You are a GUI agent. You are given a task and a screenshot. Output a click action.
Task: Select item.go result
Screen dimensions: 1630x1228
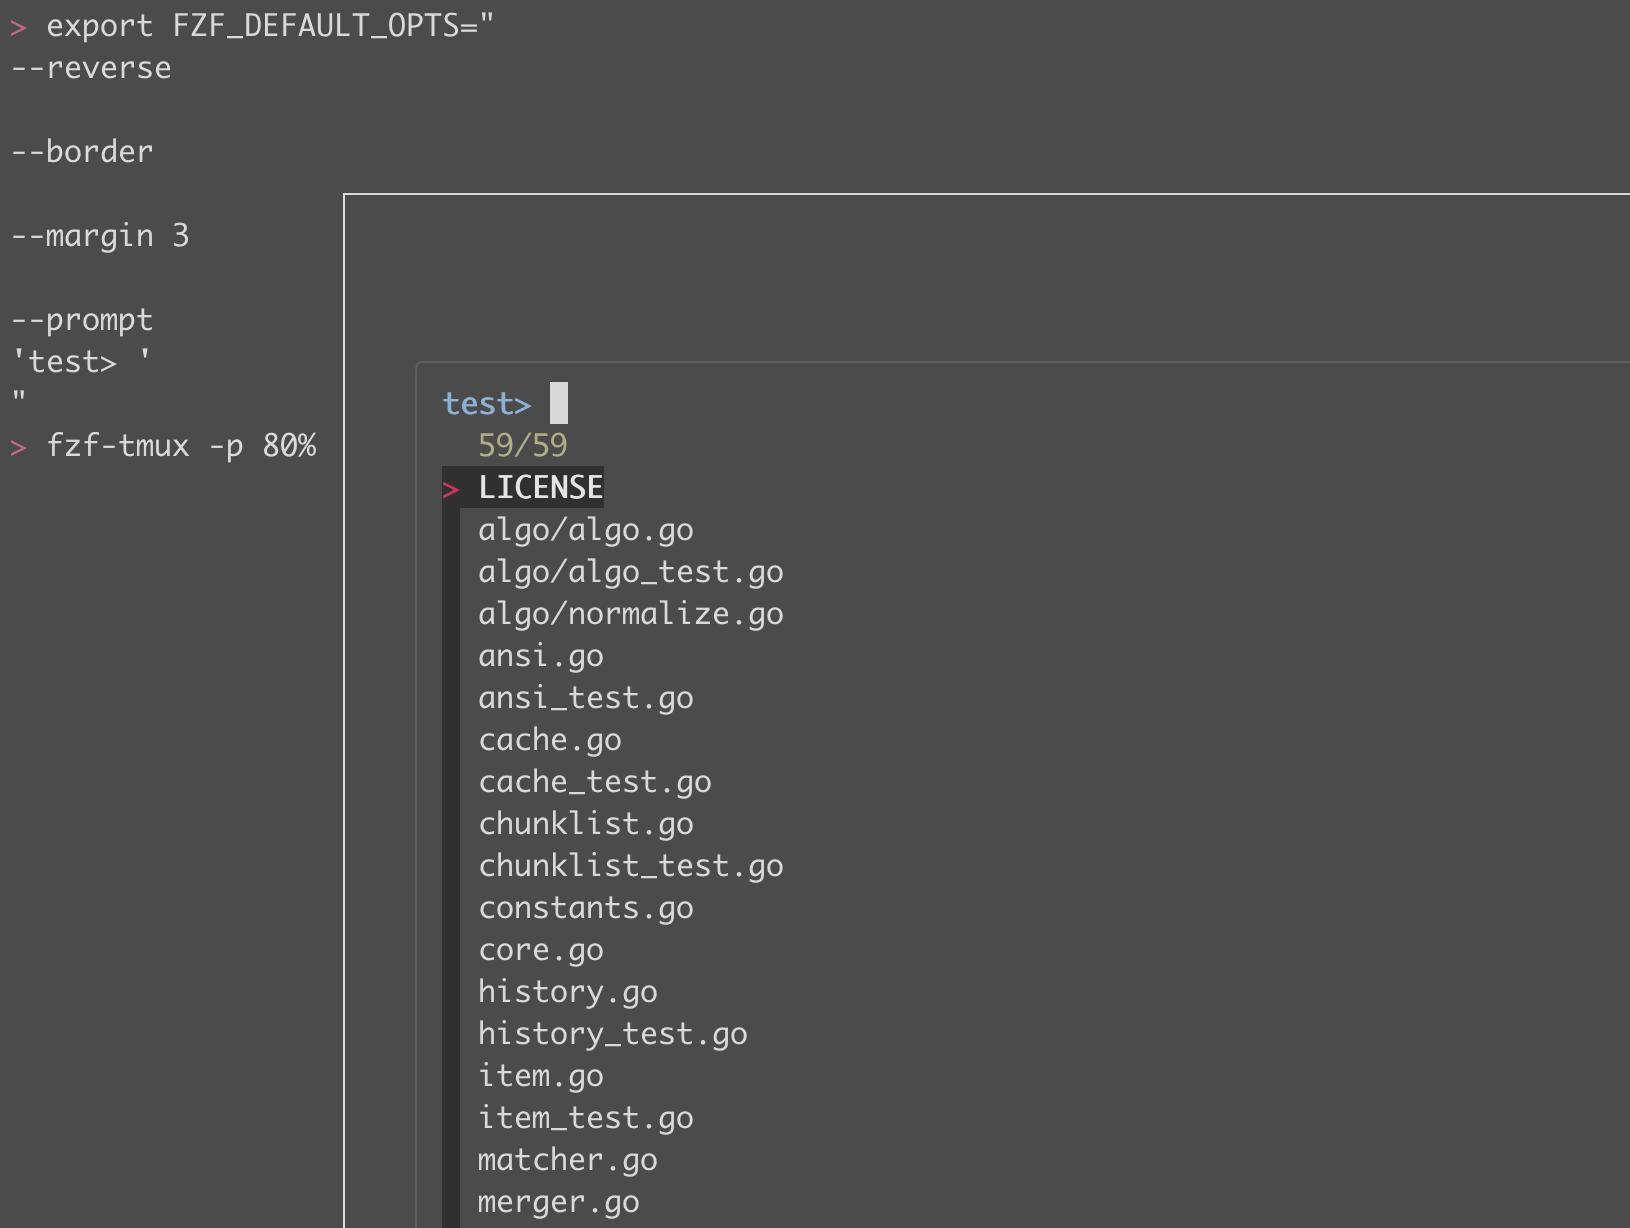540,1075
